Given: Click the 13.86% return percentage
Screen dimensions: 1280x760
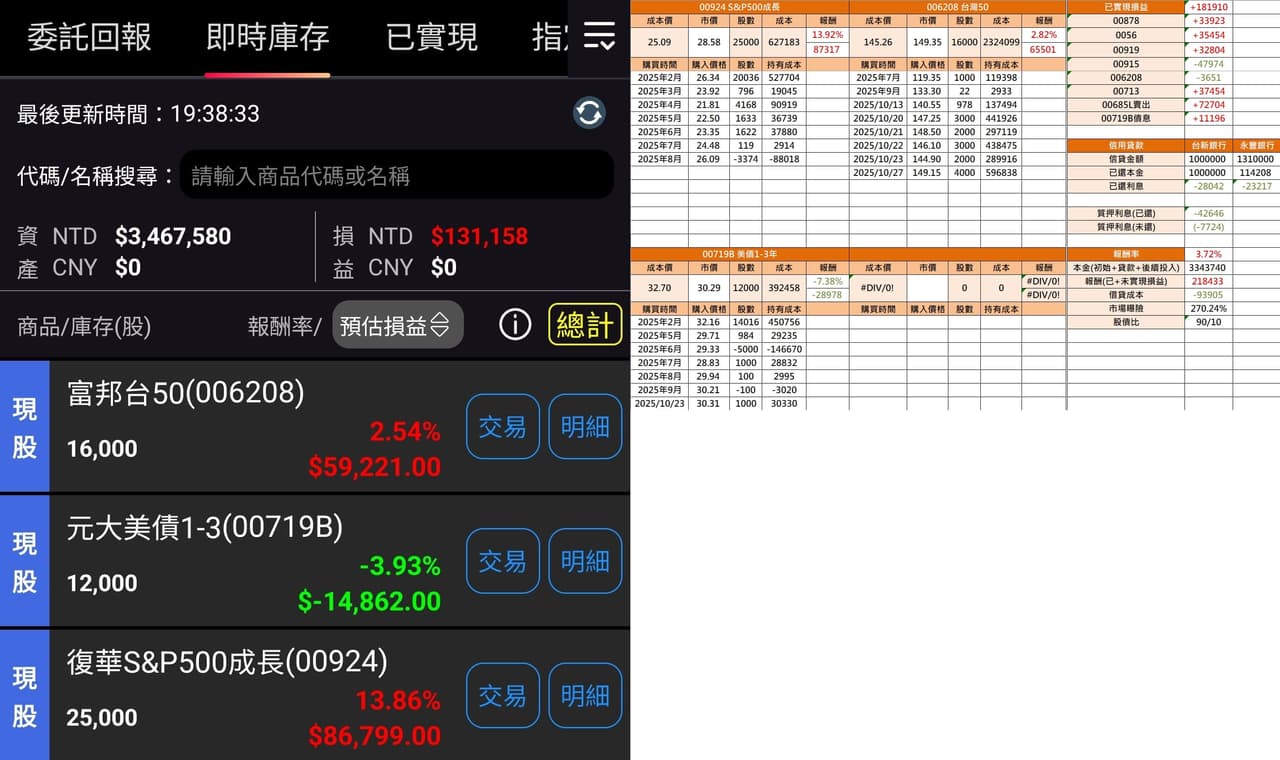Looking at the screenshot, I should [398, 699].
